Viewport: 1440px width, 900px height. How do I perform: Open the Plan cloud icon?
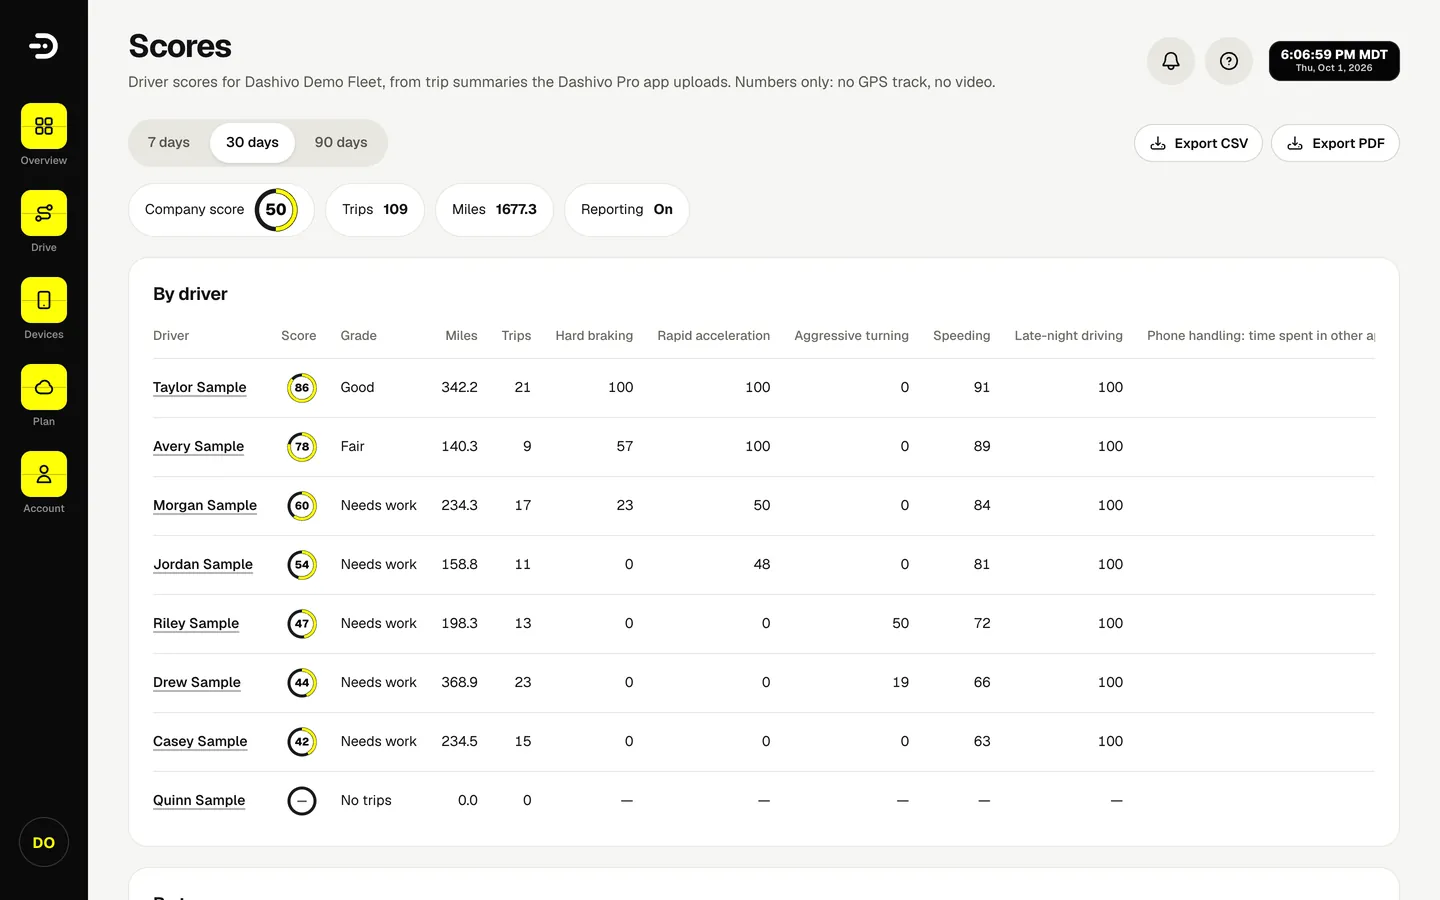(x=44, y=387)
